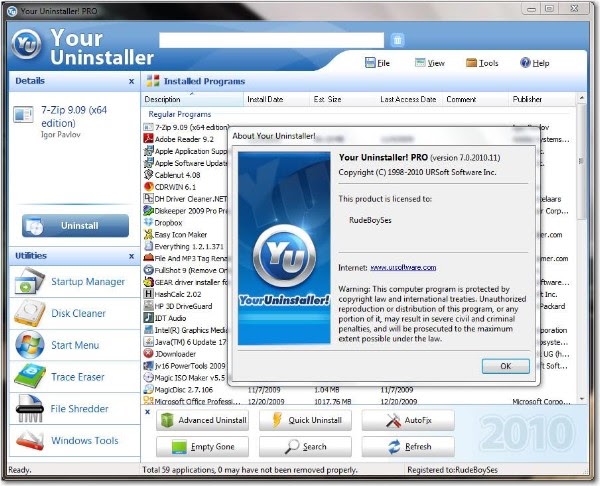Image resolution: width=600 pixels, height=486 pixels.
Task: Click the program list scroll down arrow
Action: [581, 399]
